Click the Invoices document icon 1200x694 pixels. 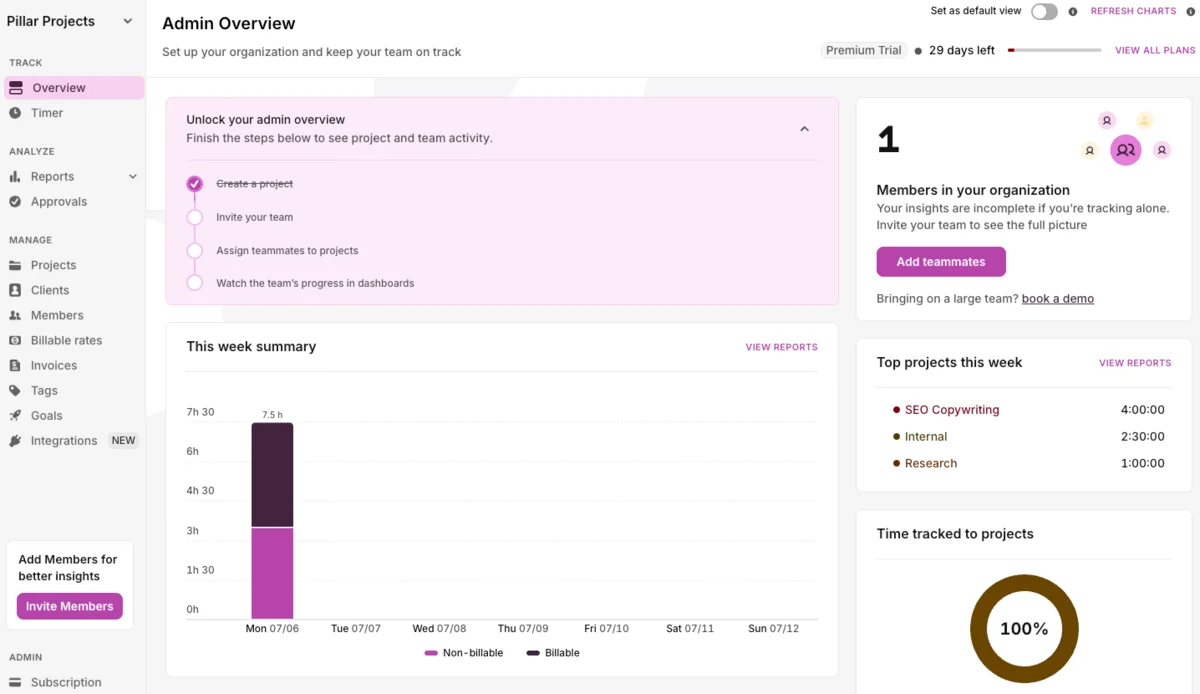15,366
